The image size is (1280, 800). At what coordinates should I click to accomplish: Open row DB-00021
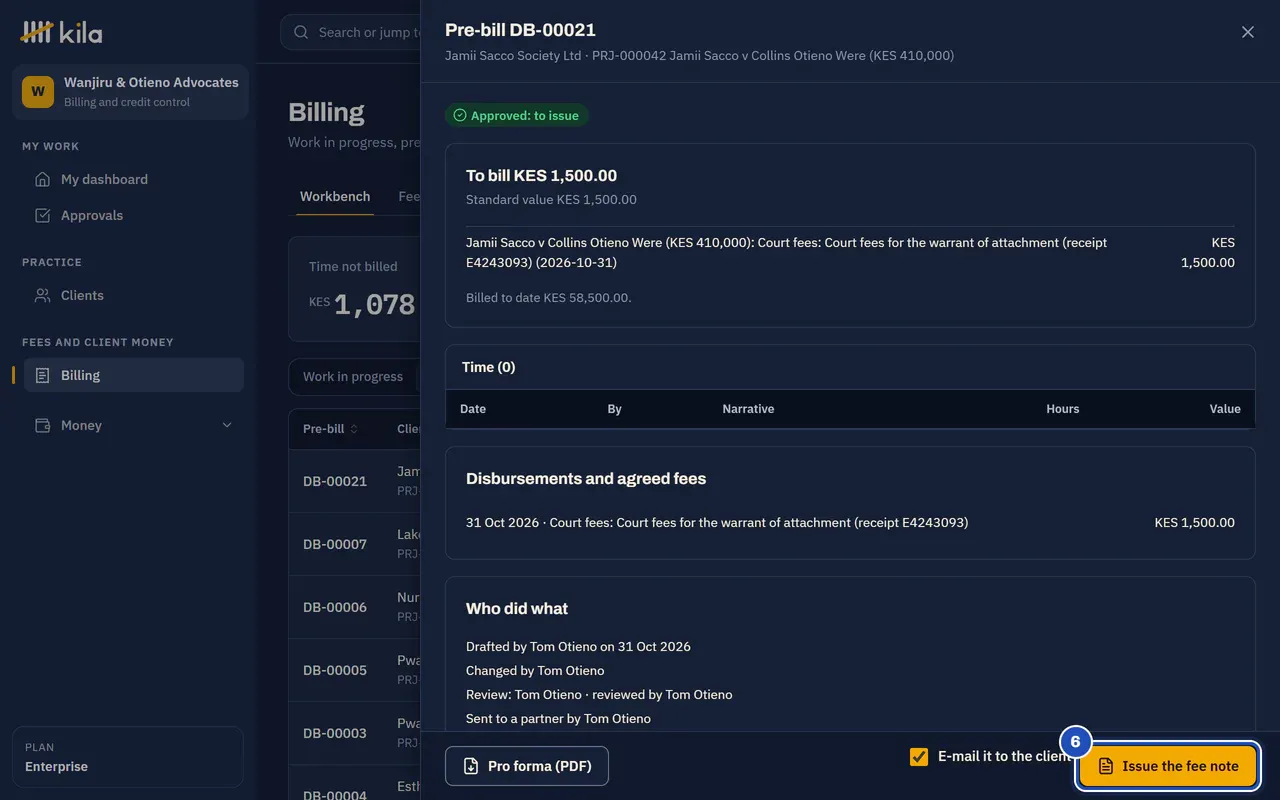click(355, 481)
